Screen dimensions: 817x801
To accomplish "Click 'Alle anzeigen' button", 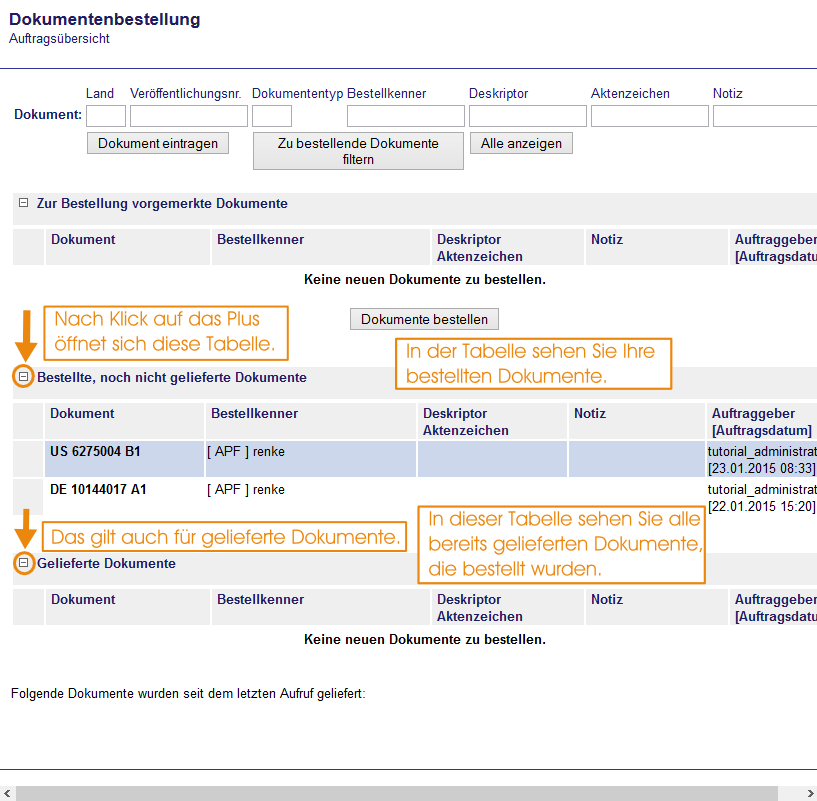I will [521, 143].
